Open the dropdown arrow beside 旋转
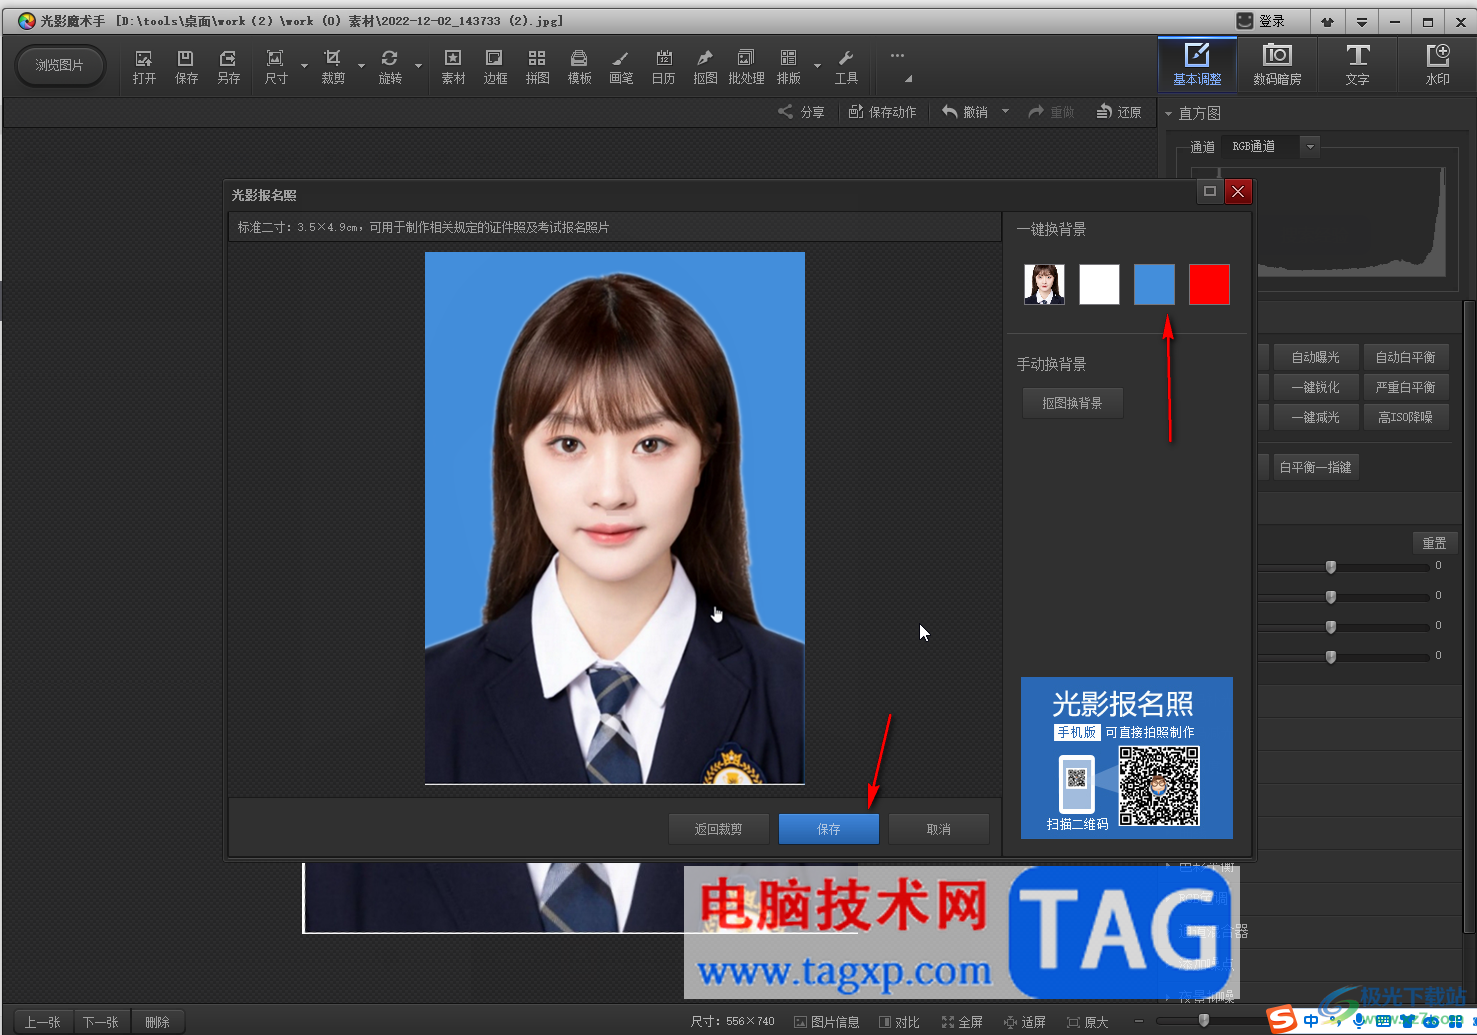Screen dimensions: 1477x1035 click(418, 67)
